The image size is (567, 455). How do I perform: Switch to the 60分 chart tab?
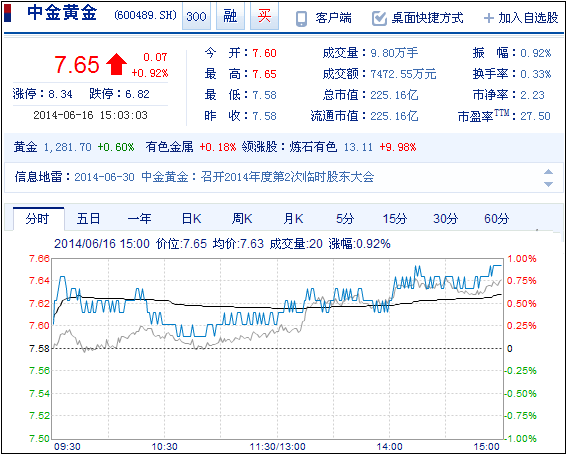point(496,219)
